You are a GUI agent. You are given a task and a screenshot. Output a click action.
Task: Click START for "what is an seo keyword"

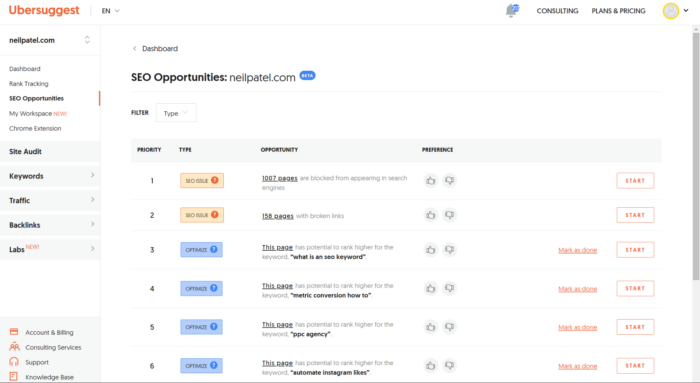coord(635,250)
